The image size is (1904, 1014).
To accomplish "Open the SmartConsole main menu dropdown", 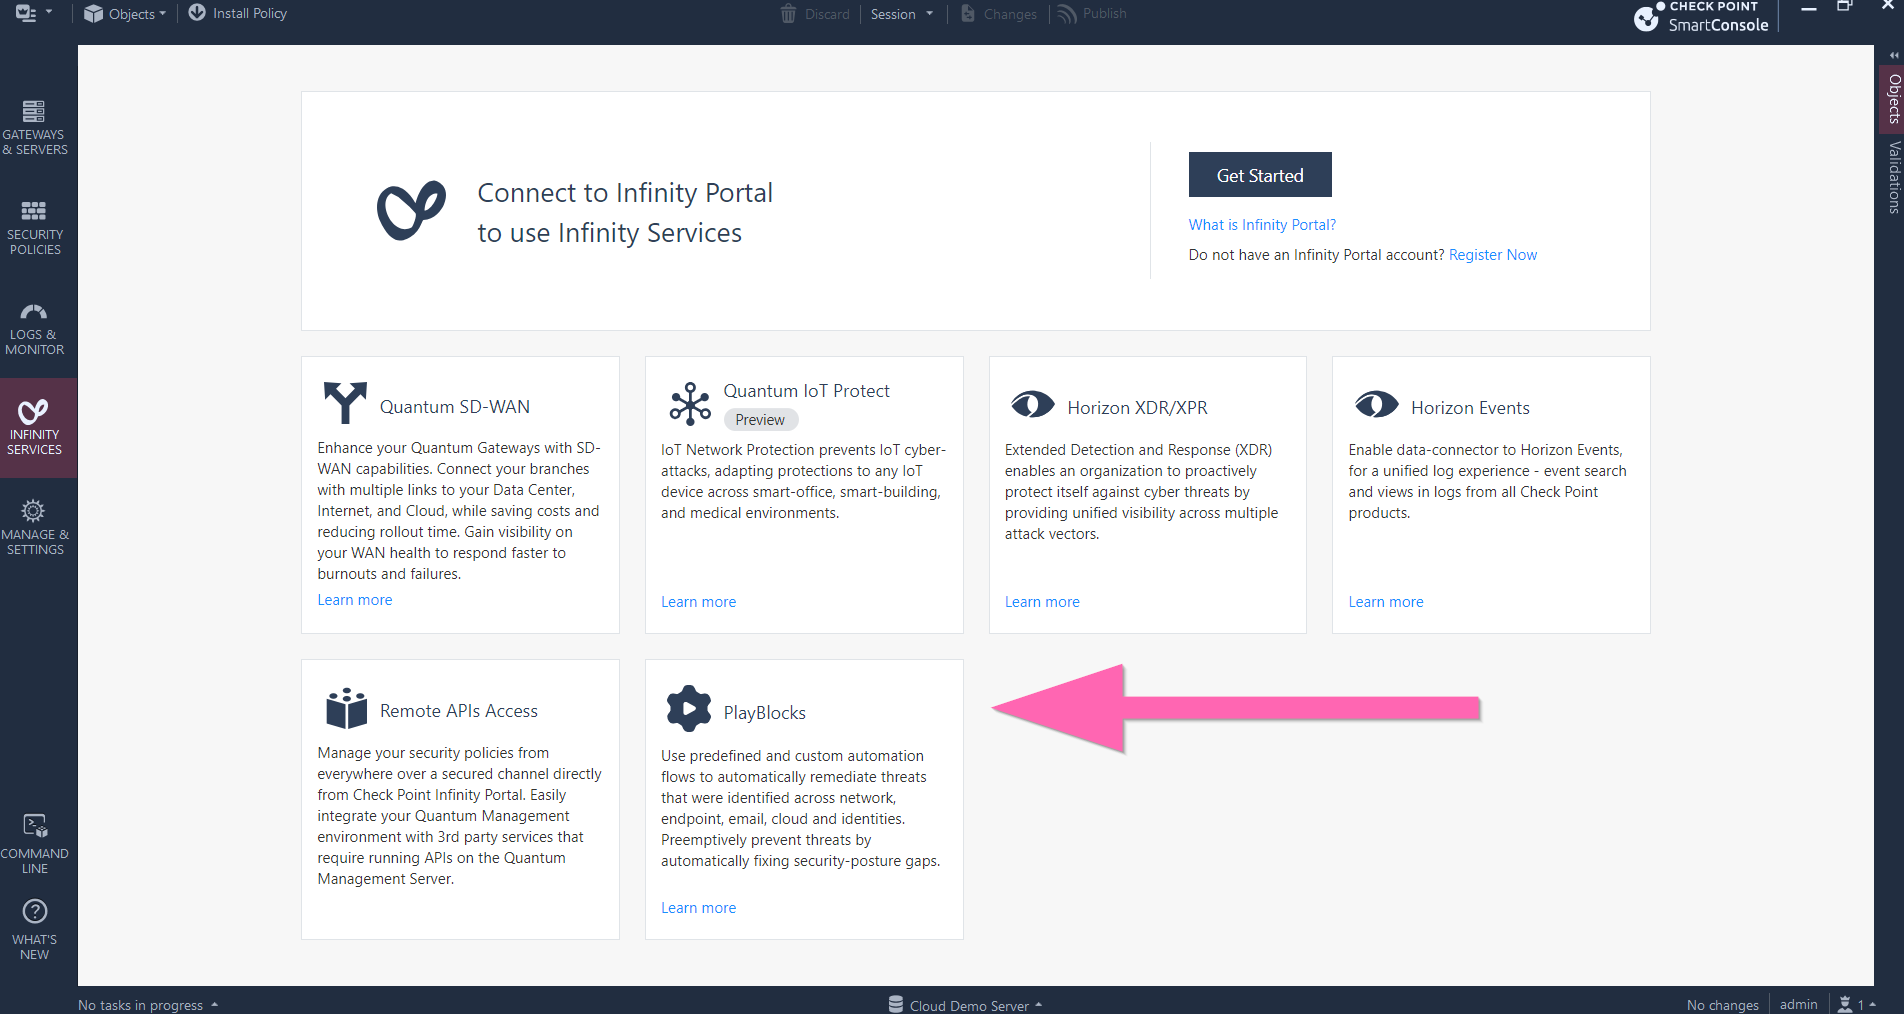I will tap(30, 13).
